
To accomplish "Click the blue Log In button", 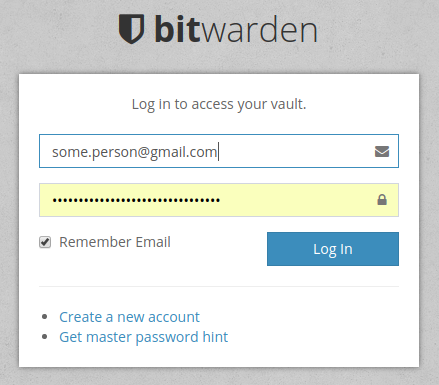I will 333,249.
